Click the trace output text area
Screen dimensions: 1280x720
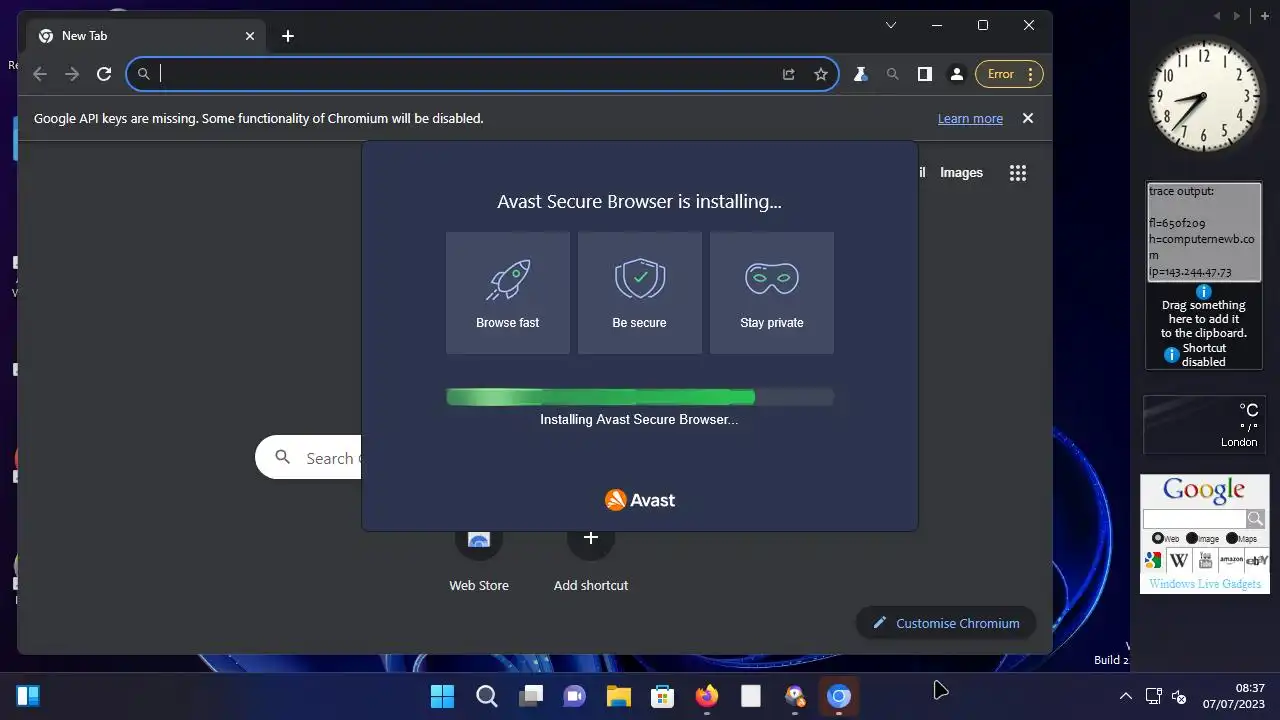tap(1204, 232)
